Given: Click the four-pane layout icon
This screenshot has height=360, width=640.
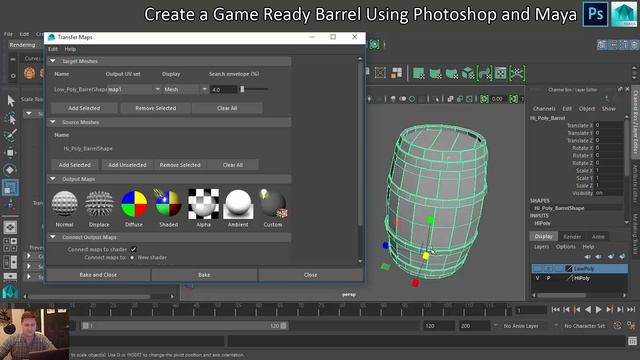Looking at the screenshot, I should pos(10,245).
